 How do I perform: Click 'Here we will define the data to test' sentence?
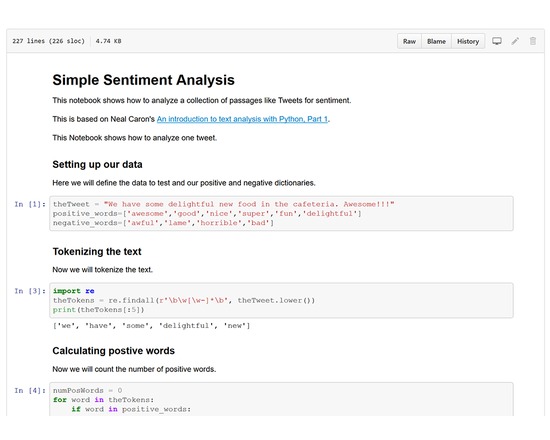coord(184,183)
